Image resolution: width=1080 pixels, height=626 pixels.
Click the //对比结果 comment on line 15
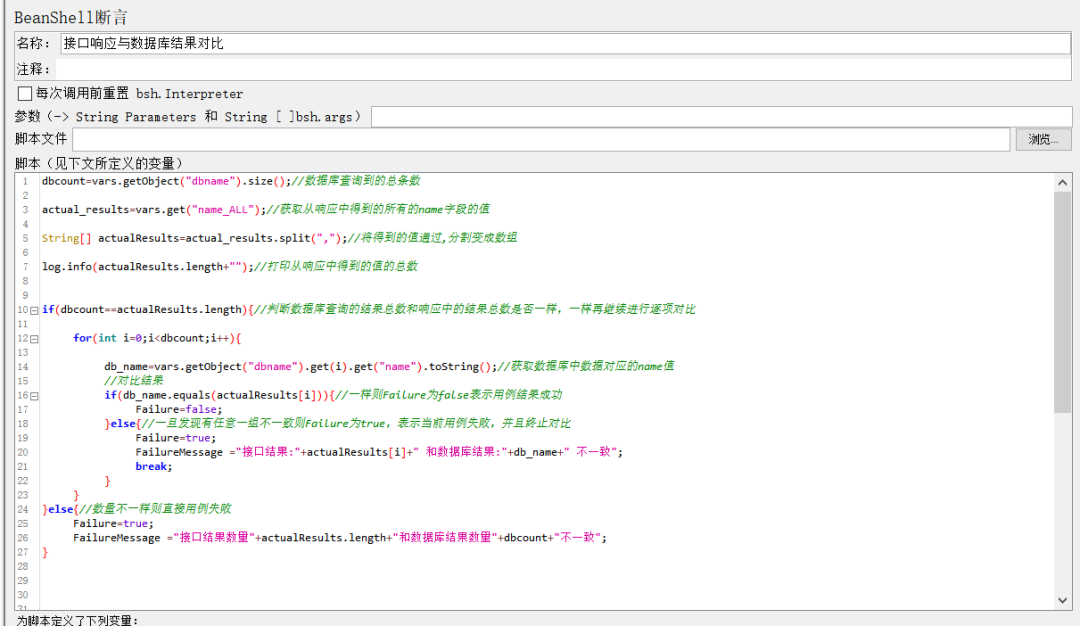134,381
